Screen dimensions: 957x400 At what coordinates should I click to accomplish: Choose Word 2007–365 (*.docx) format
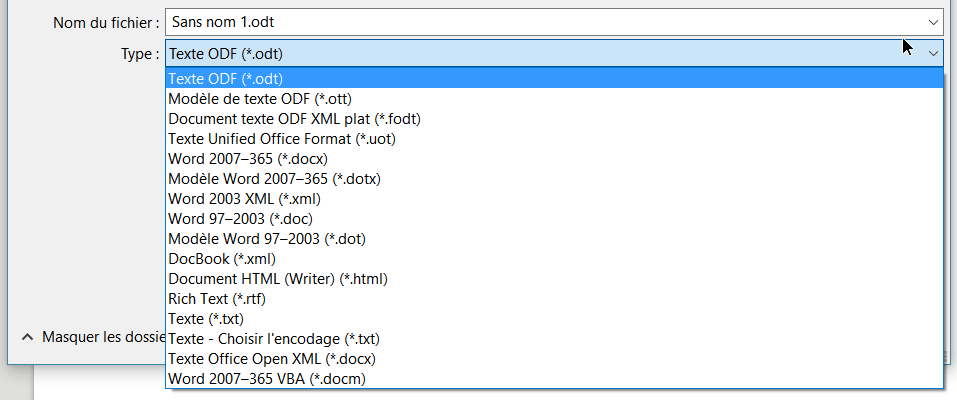pos(554,159)
